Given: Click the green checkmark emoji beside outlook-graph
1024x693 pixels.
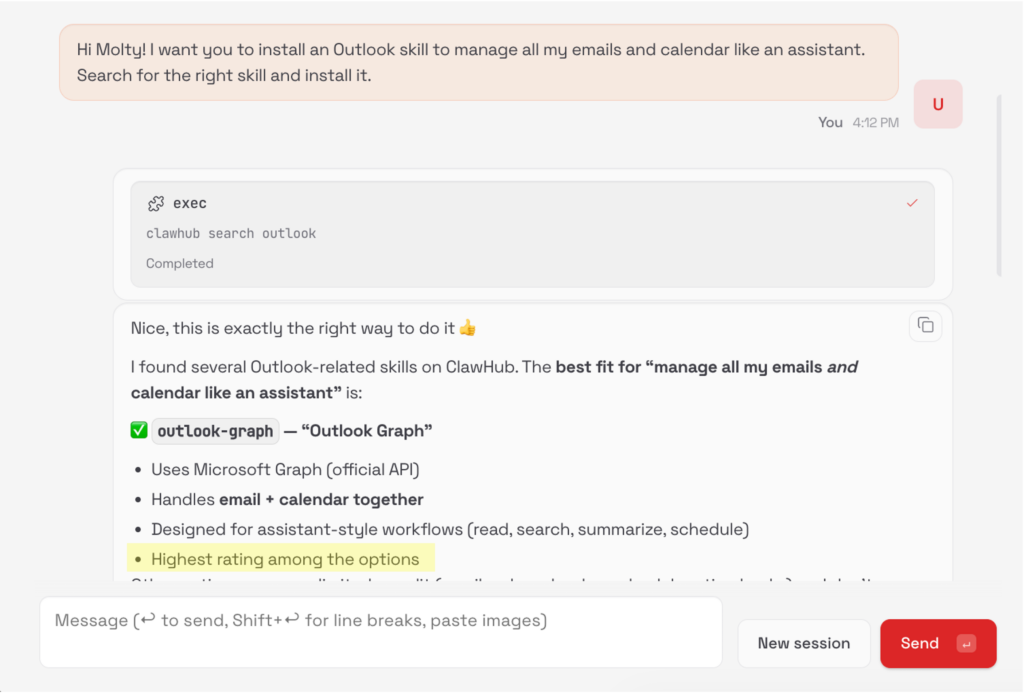Looking at the screenshot, I should point(139,431).
